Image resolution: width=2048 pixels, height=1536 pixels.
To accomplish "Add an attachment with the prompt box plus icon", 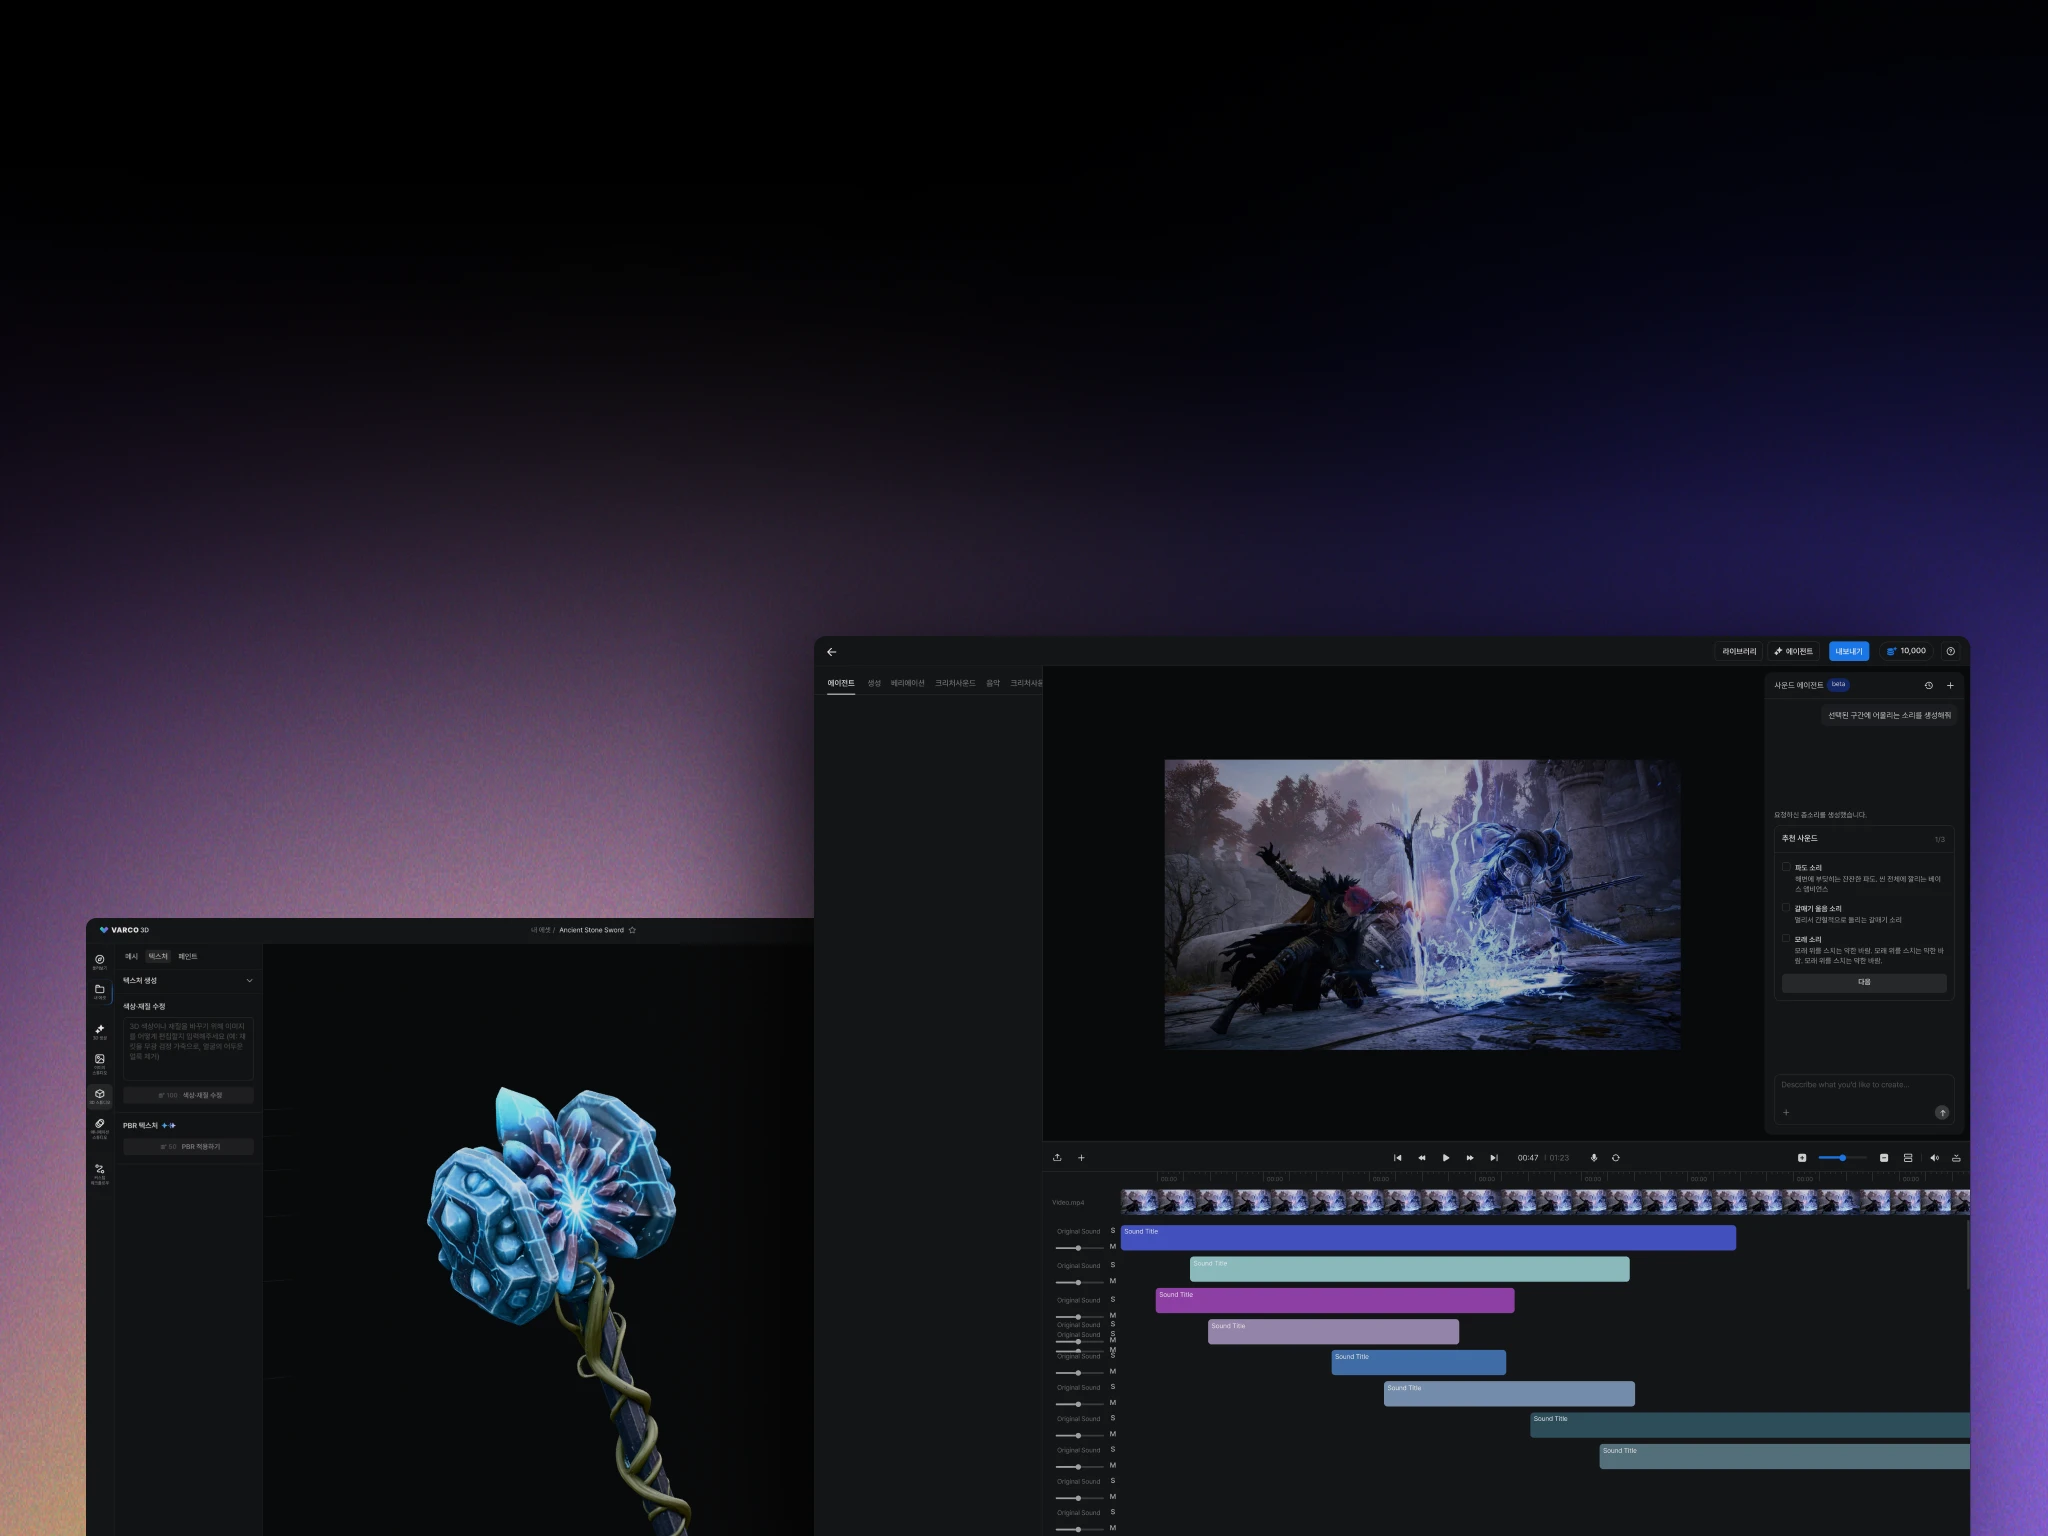I will [x=1786, y=1112].
